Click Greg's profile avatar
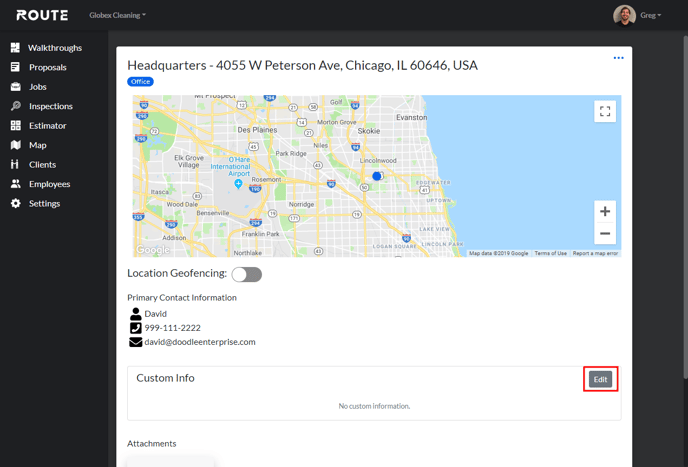The width and height of the screenshot is (688, 467). pyautogui.click(x=624, y=15)
